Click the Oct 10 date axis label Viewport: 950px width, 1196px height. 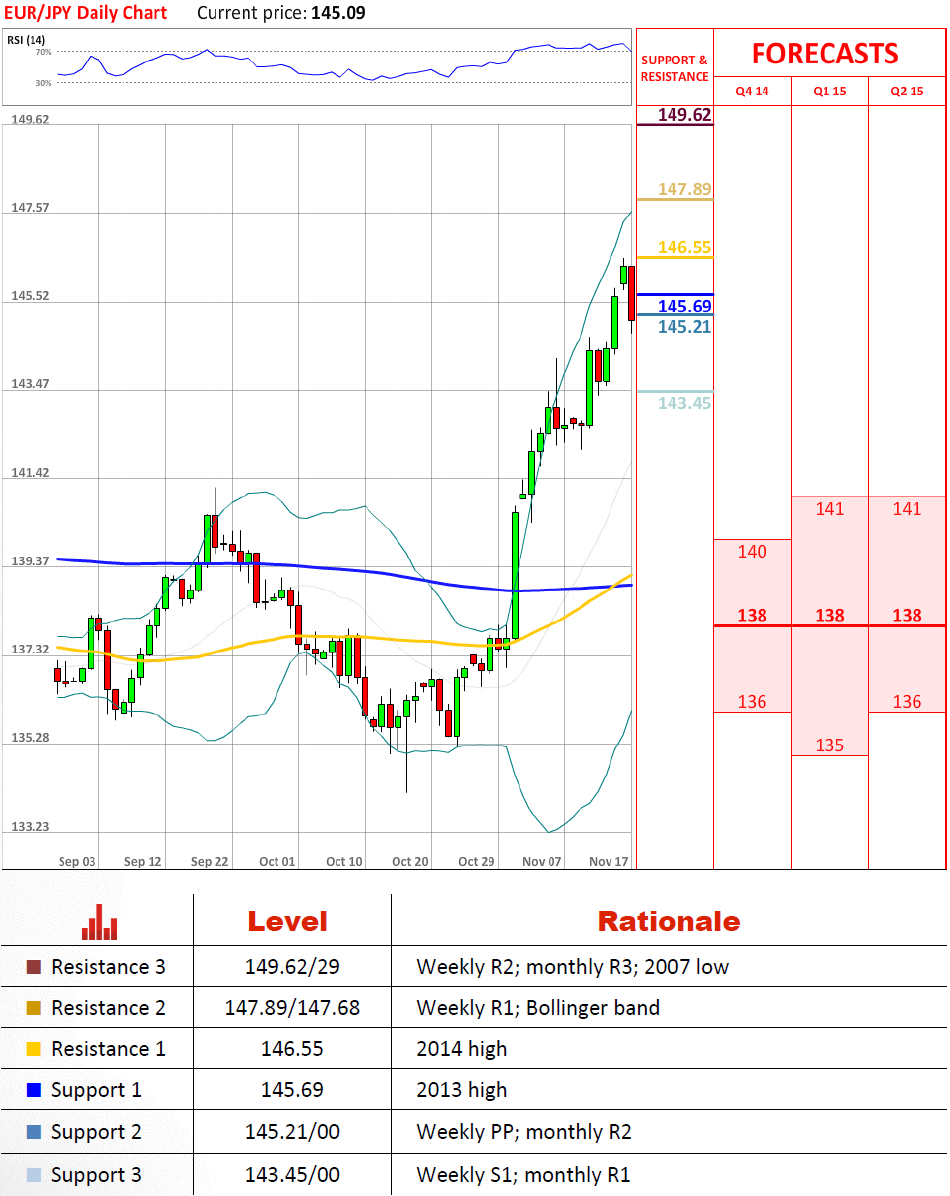point(344,861)
